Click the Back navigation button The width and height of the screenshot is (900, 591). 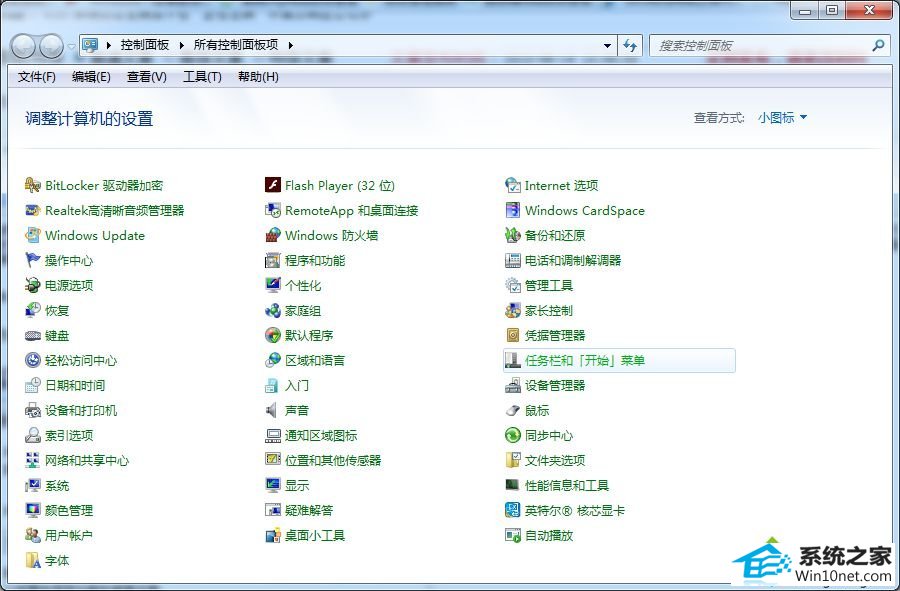[24, 46]
